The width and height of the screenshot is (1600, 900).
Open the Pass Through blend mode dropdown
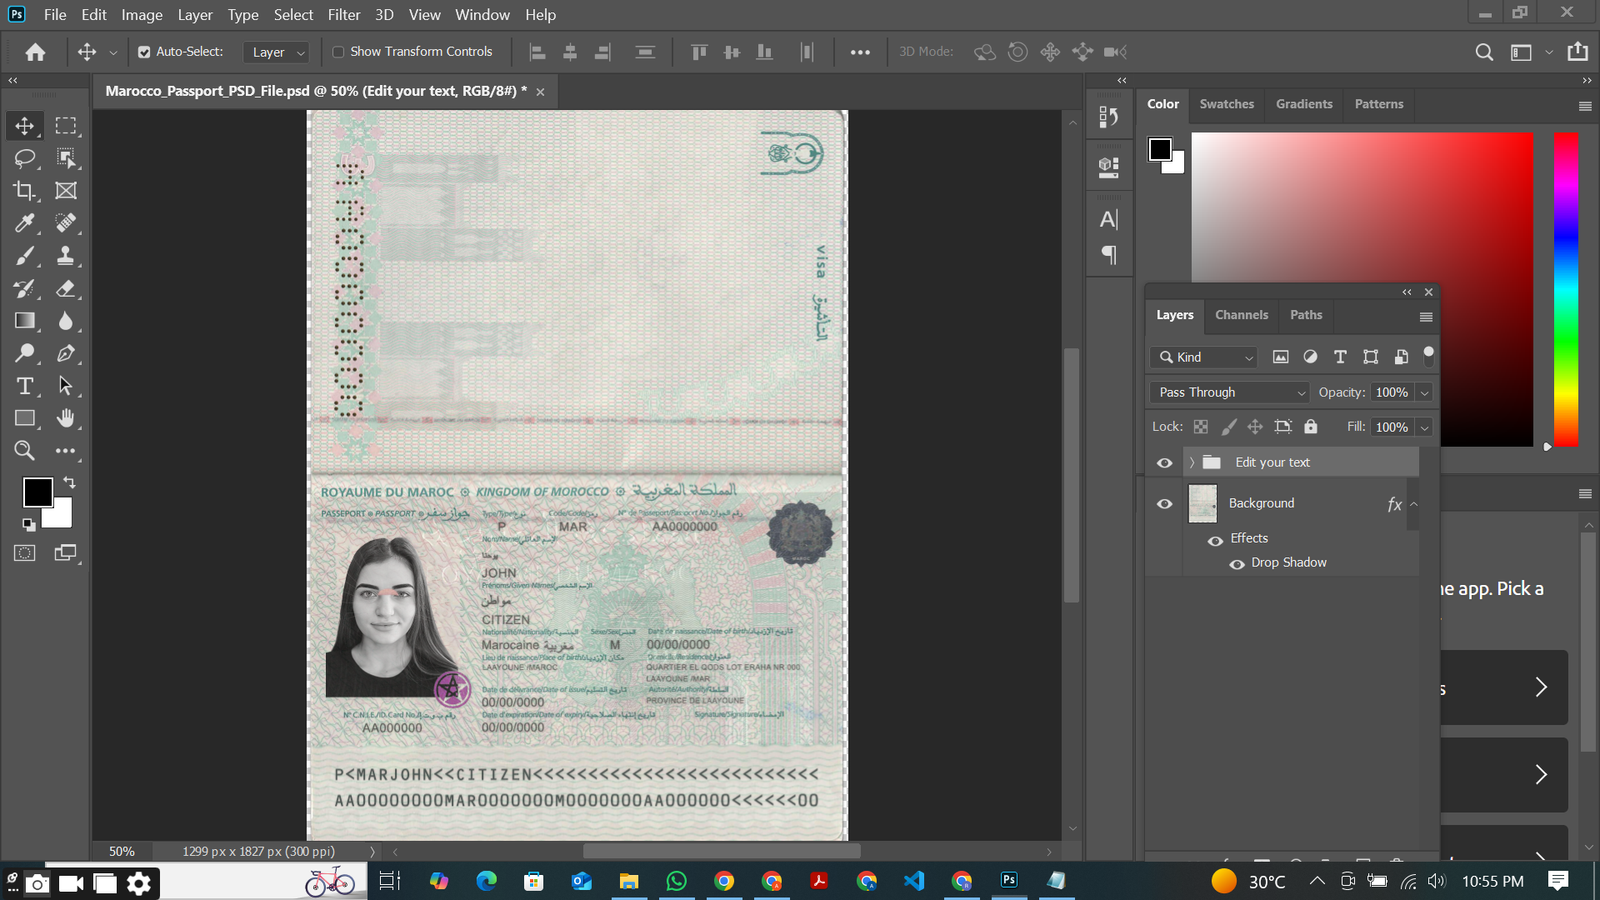coord(1229,392)
